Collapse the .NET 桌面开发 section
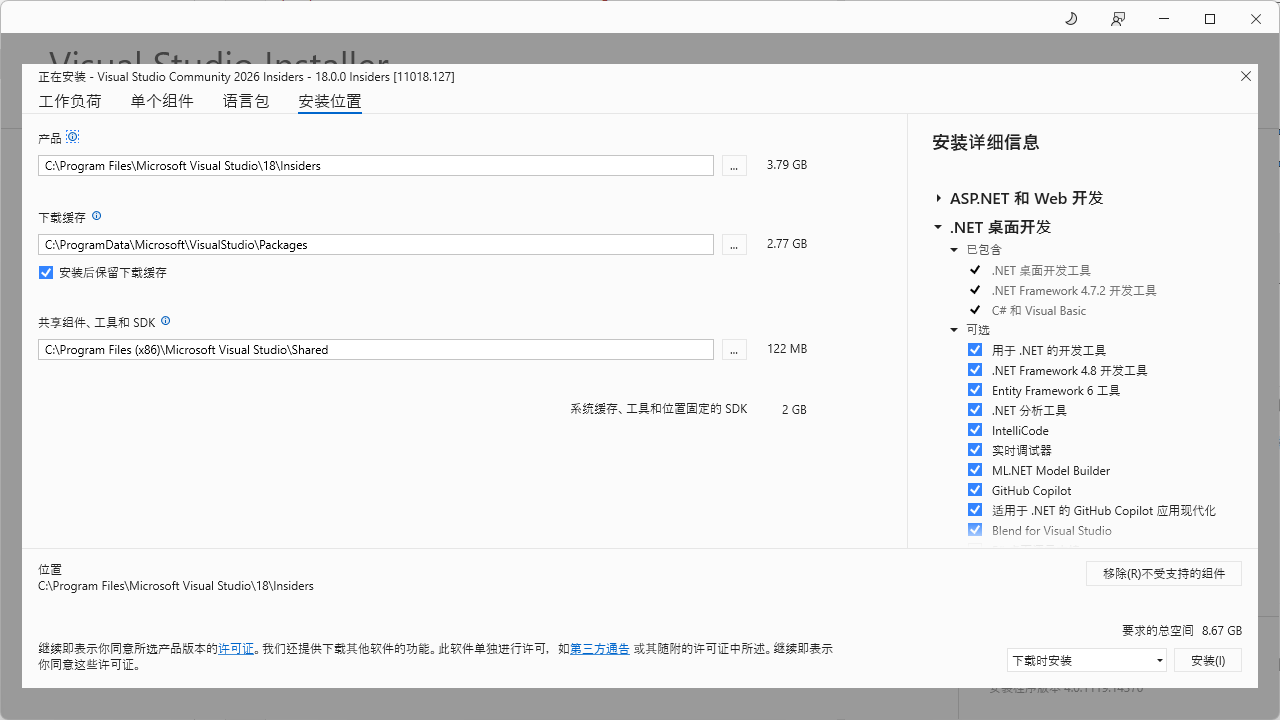 (938, 227)
